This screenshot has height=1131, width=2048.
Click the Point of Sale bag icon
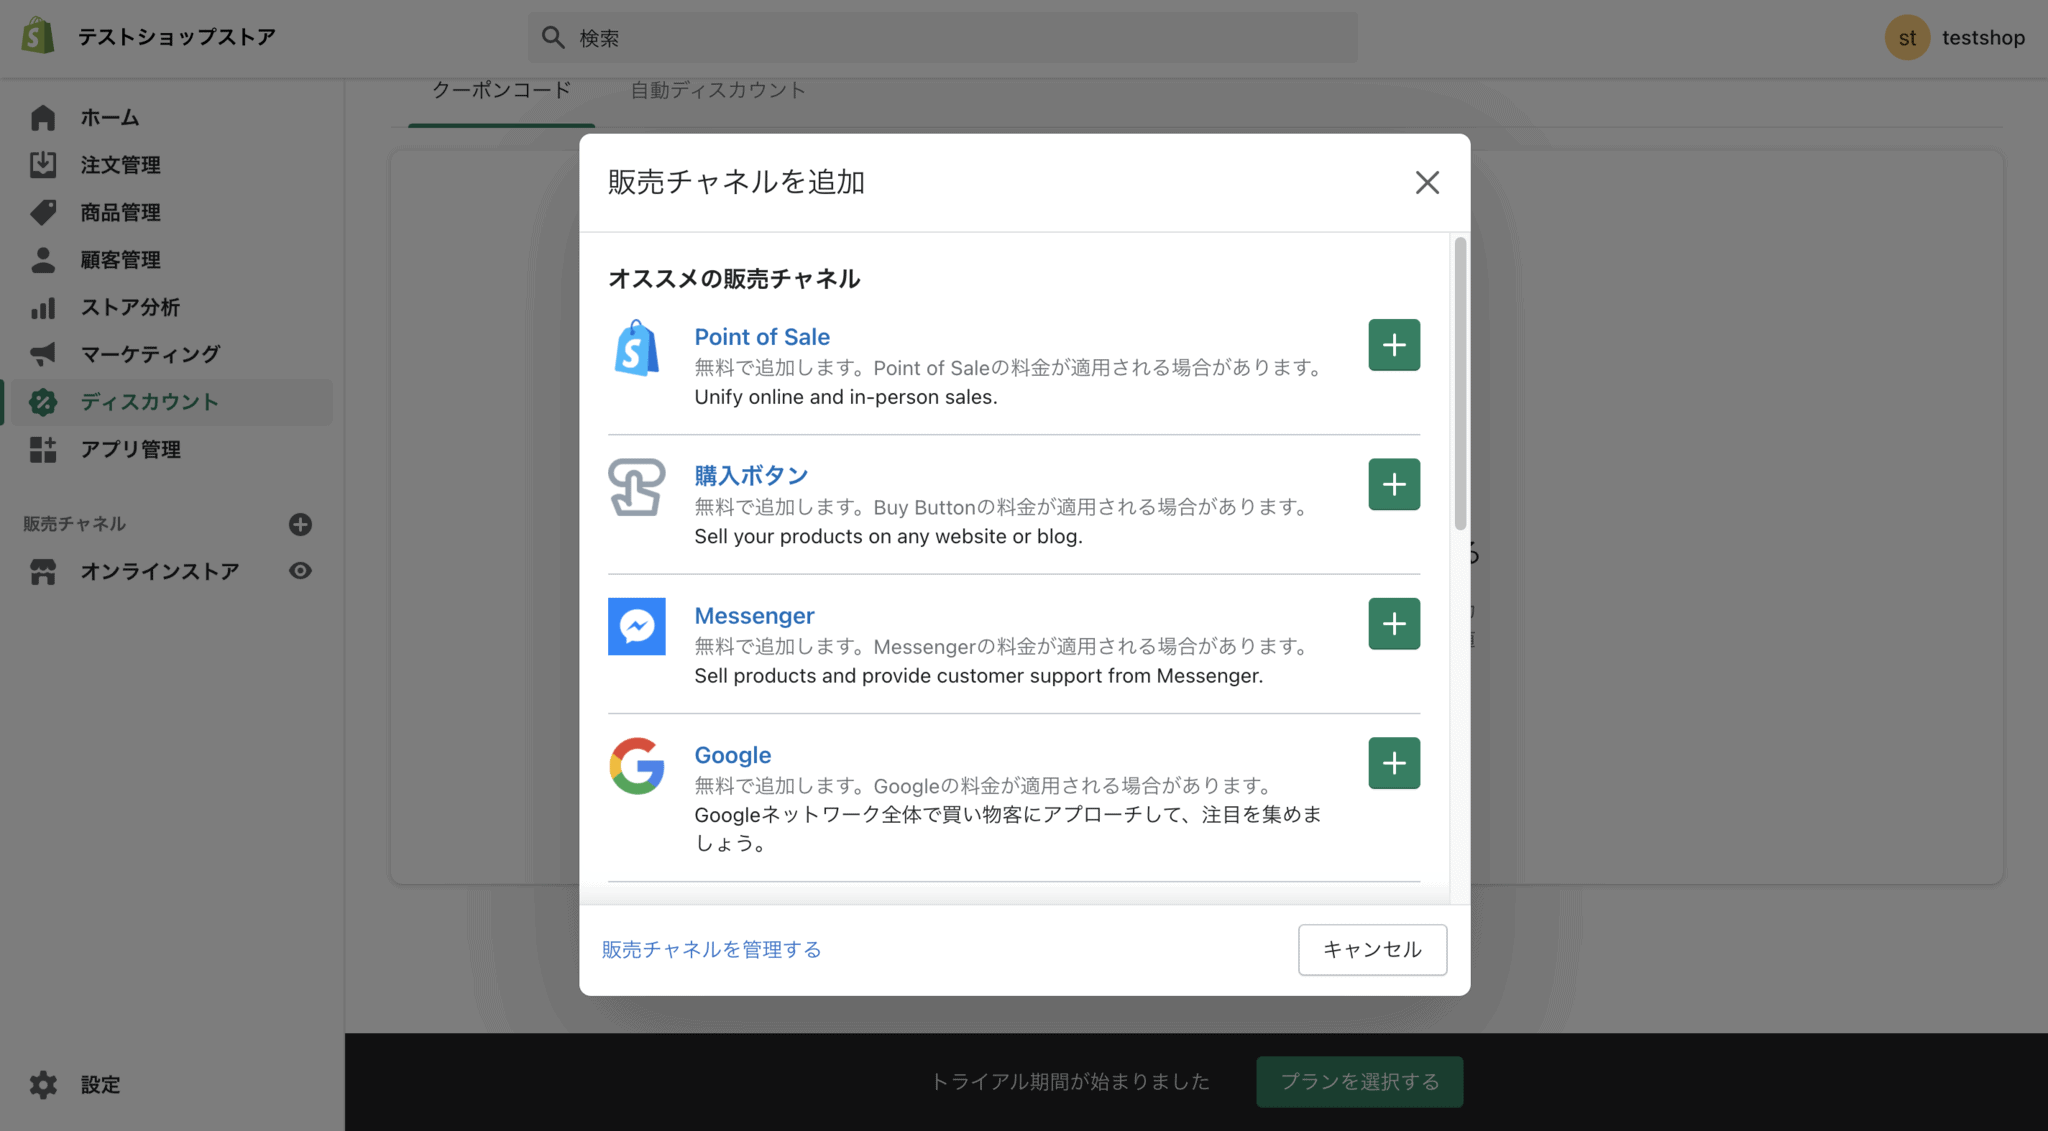637,348
